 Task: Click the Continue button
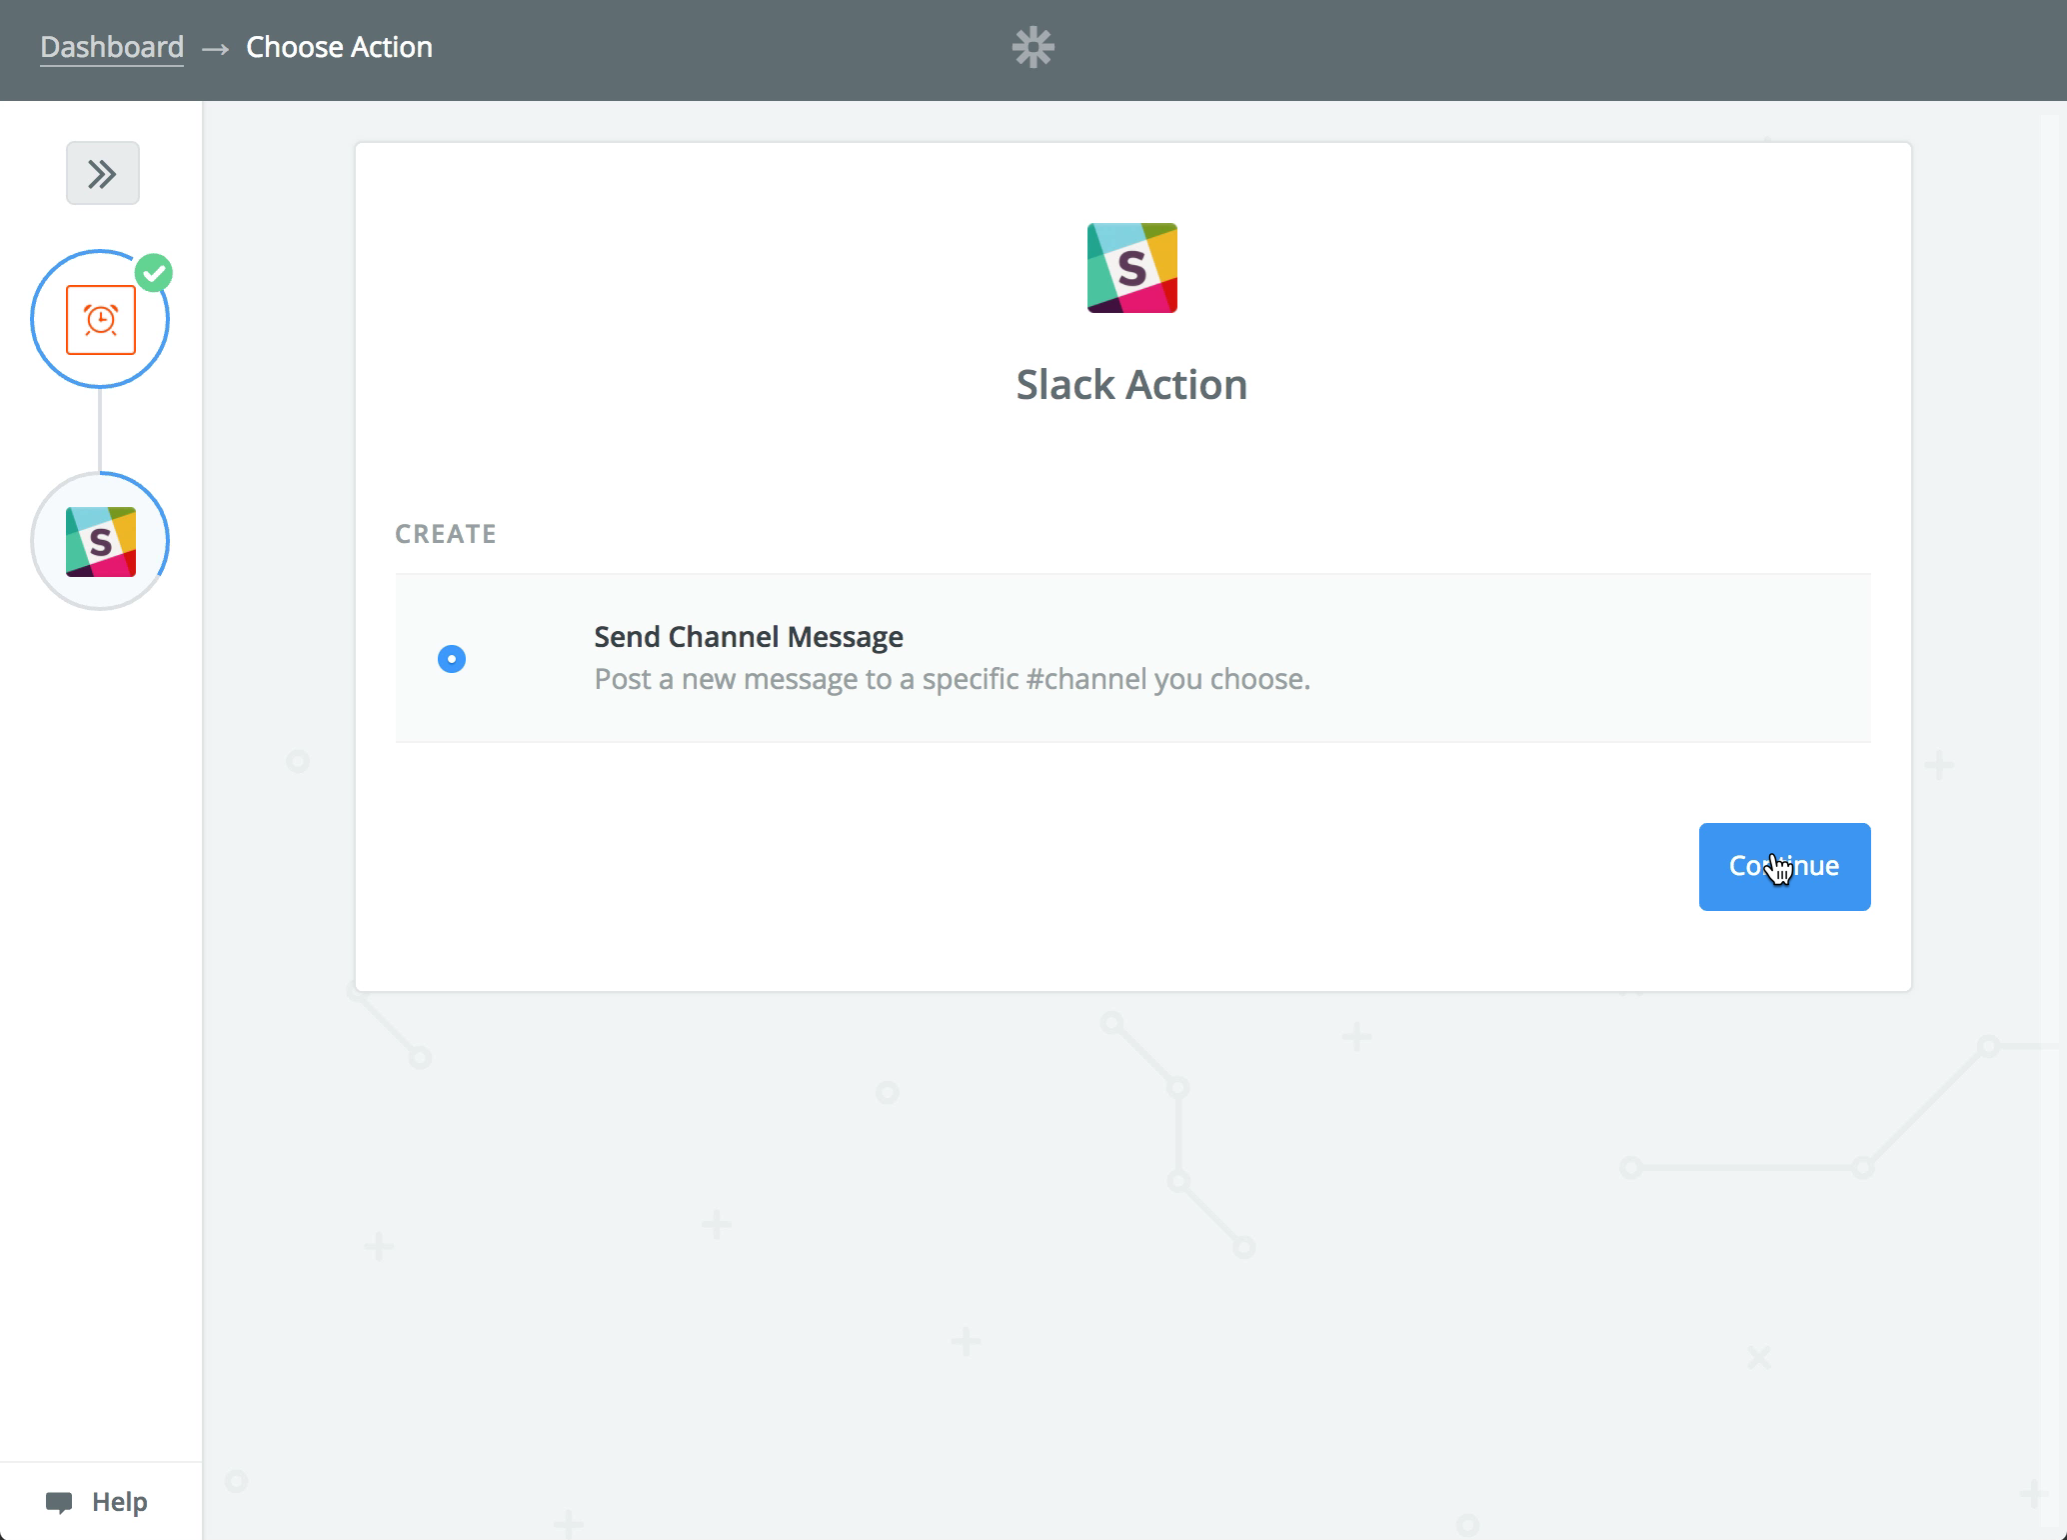pos(1784,866)
